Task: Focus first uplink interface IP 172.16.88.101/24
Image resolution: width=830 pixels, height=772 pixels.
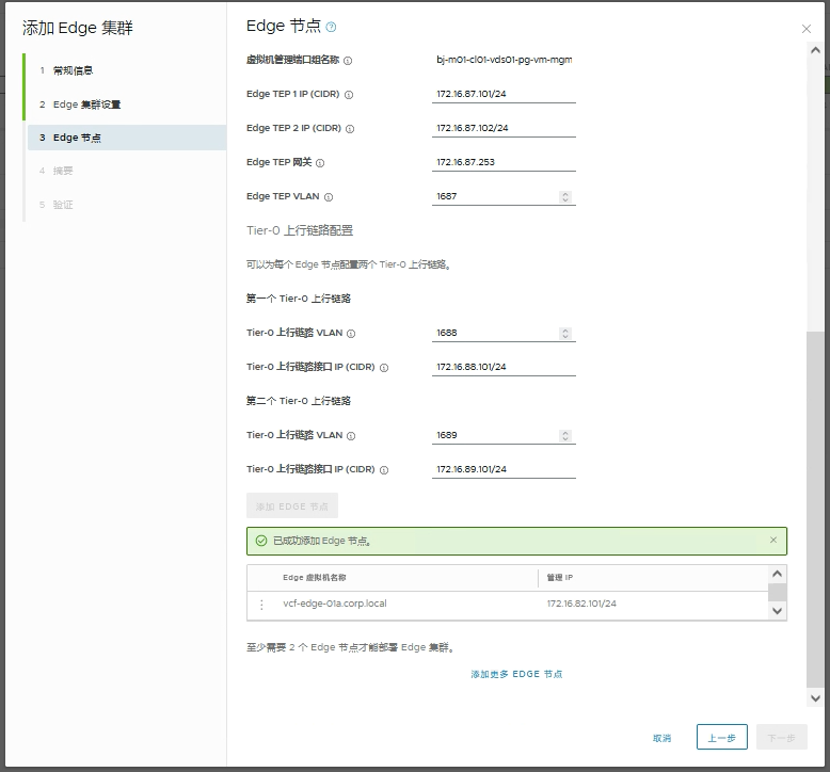Action: [x=504, y=367]
